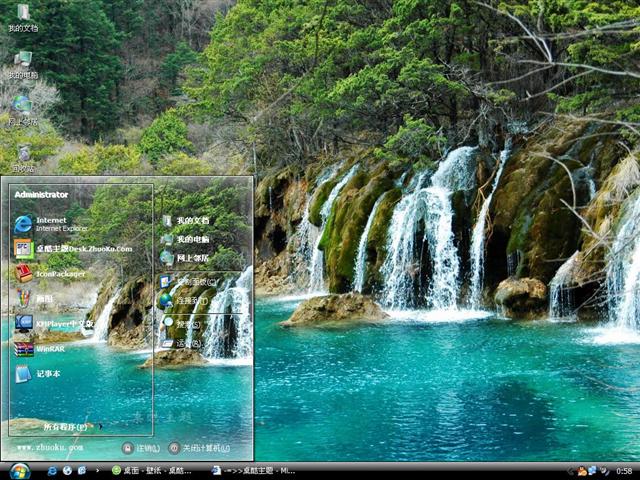Select 网上邻居 in the Start menu right column
Viewport: 640px width, 480px height.
coord(184,258)
